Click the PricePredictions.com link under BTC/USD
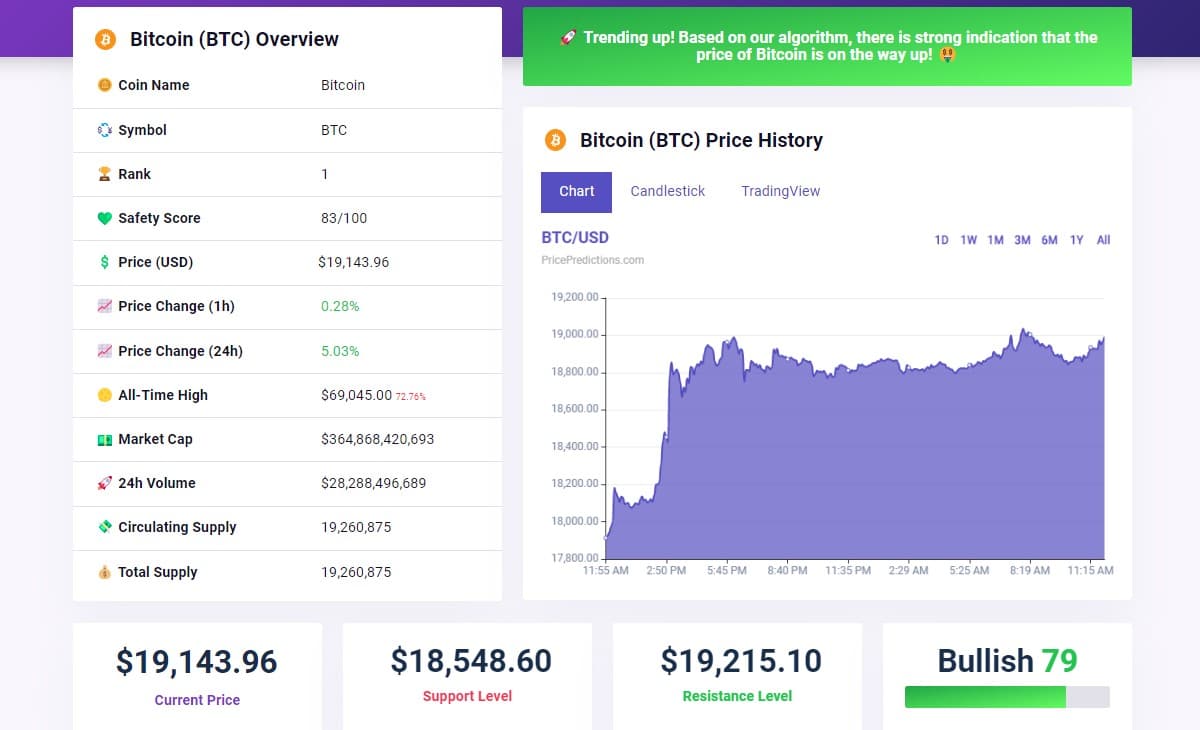The image size is (1200, 730). [592, 260]
